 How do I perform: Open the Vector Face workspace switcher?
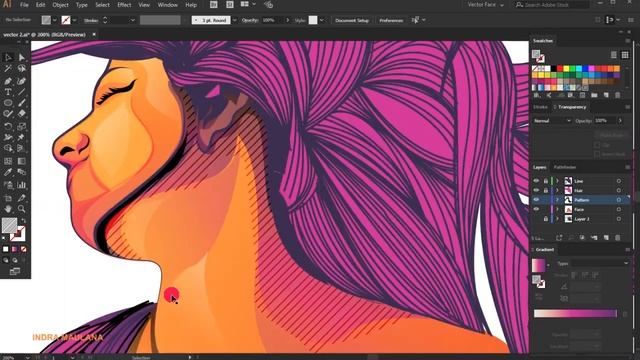point(486,5)
